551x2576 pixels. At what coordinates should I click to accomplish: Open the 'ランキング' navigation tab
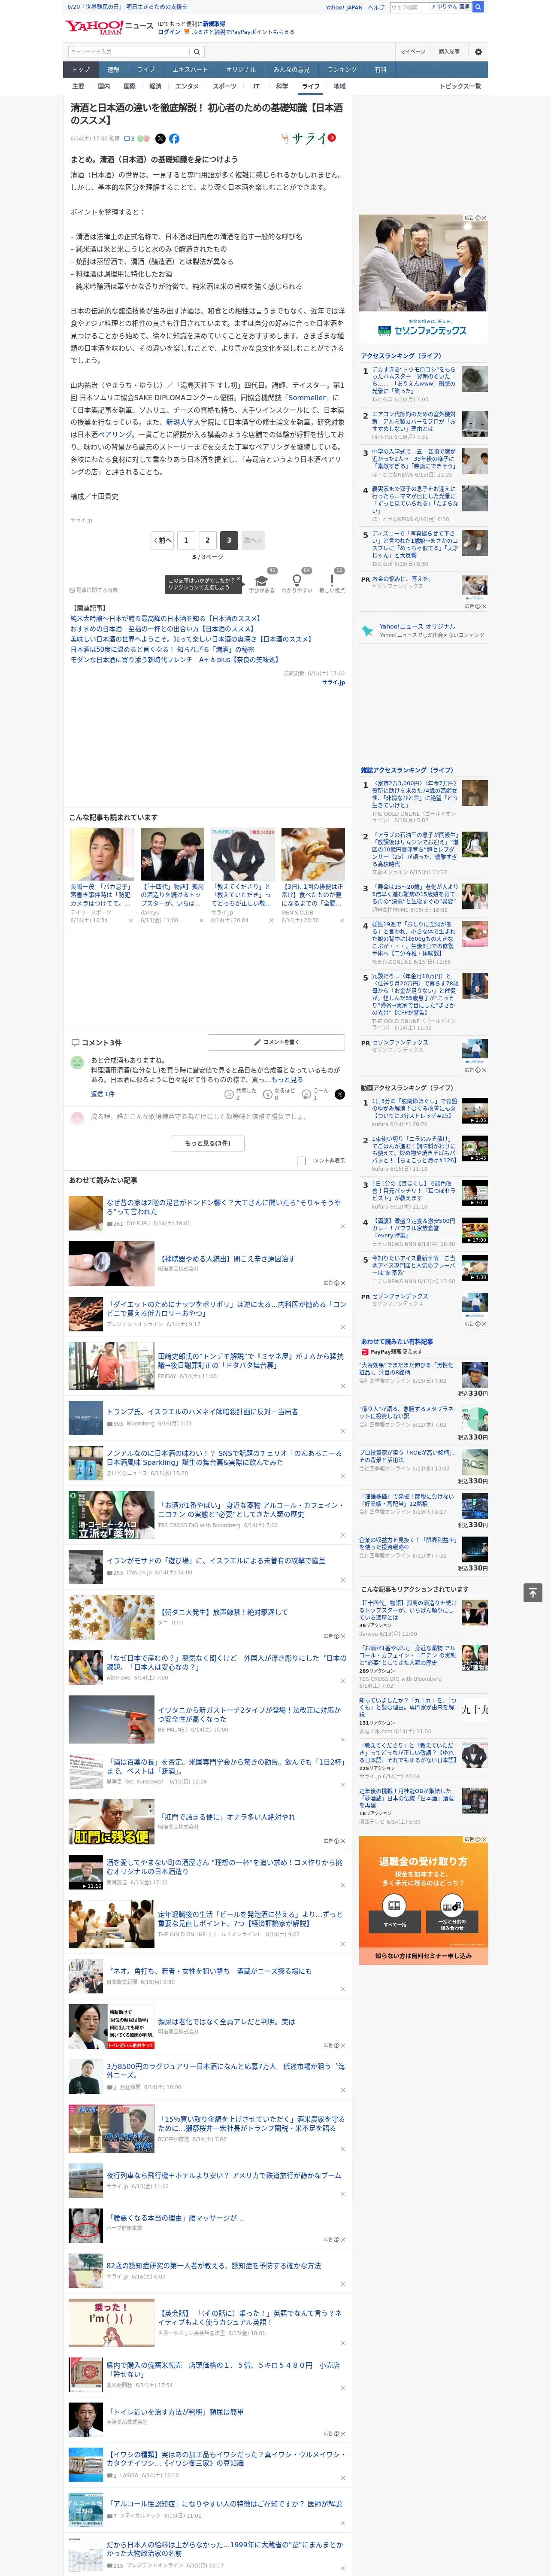[x=342, y=69]
